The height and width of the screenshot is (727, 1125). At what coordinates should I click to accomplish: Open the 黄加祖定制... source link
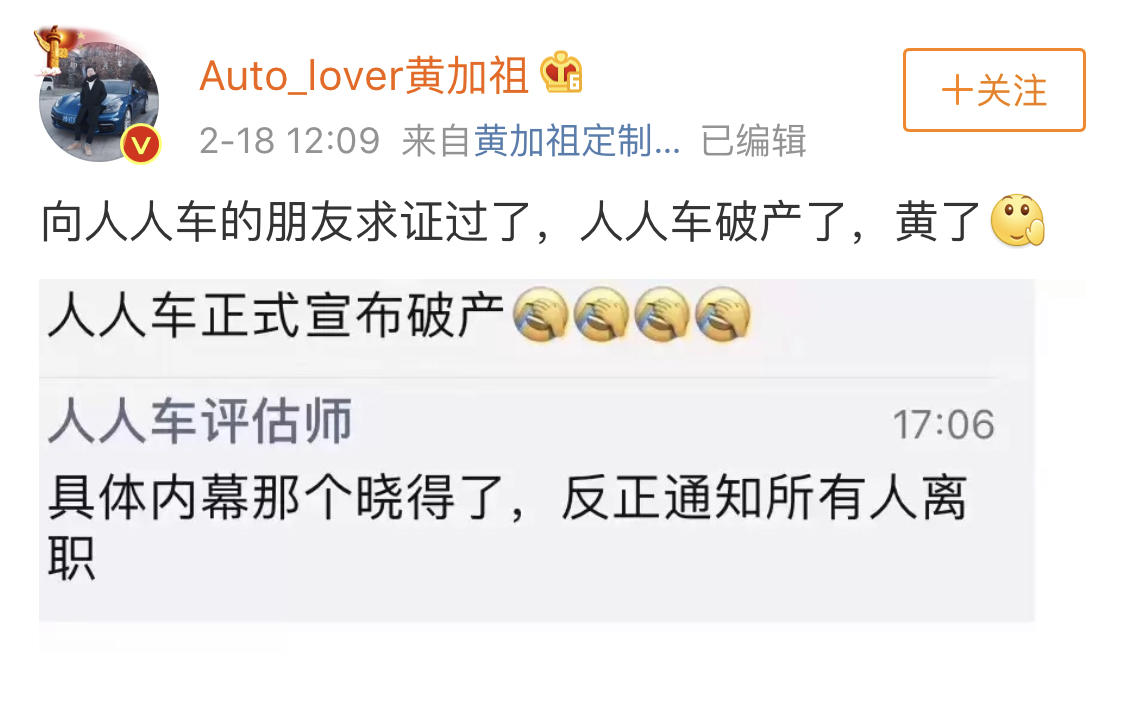tap(577, 140)
